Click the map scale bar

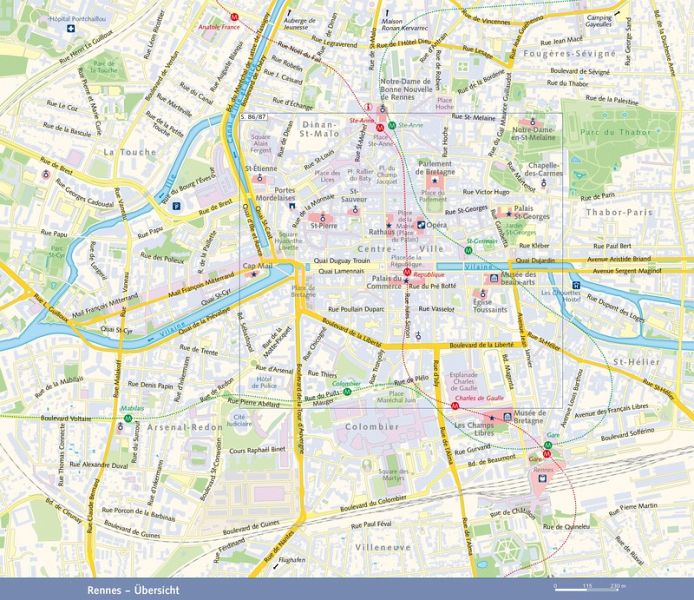(x=586, y=589)
